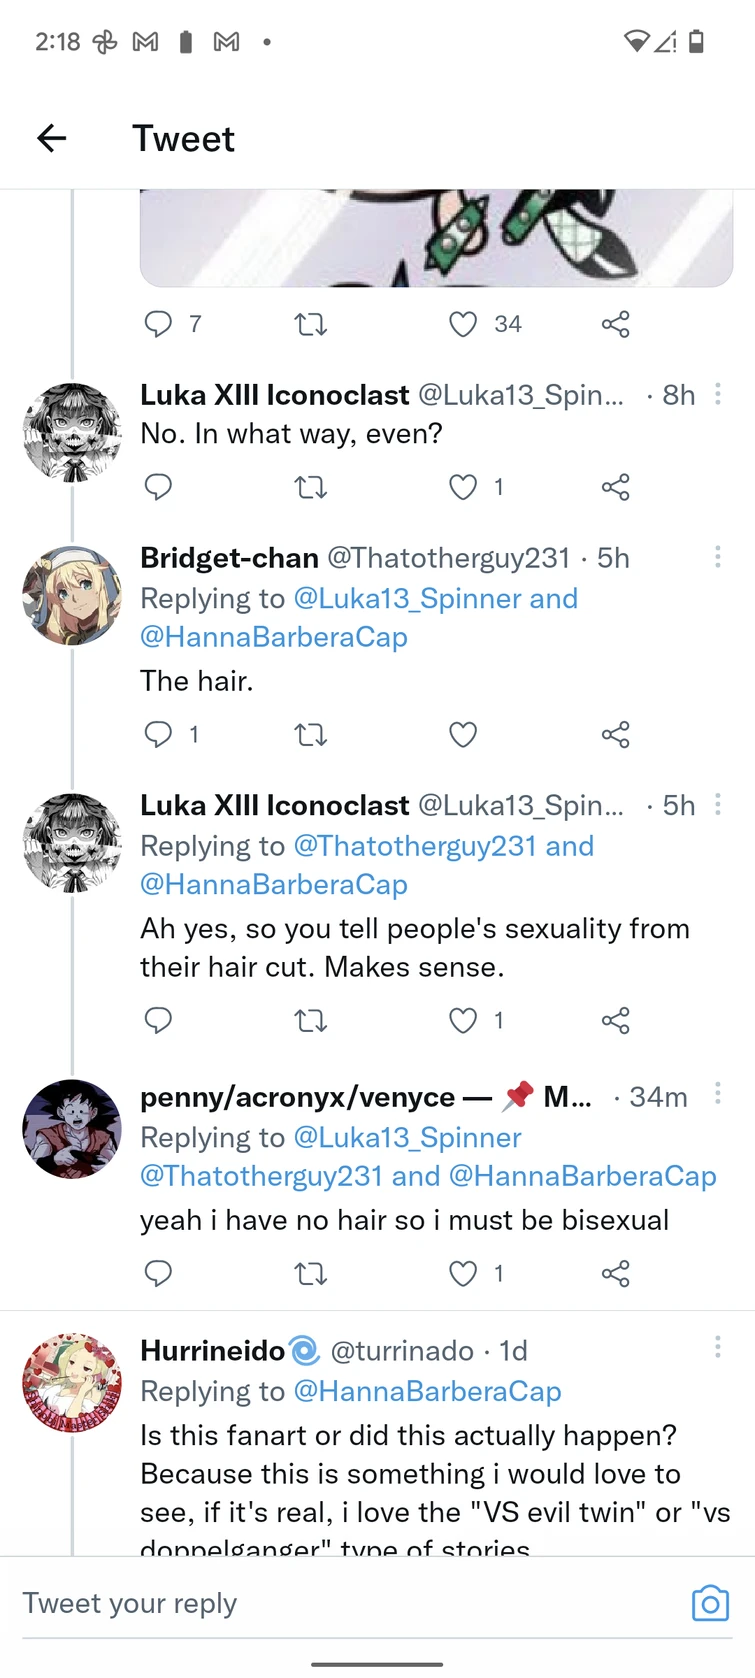Reply to Bridget-chan's "The hair." tweet
The height and width of the screenshot is (1678, 755).
[158, 735]
